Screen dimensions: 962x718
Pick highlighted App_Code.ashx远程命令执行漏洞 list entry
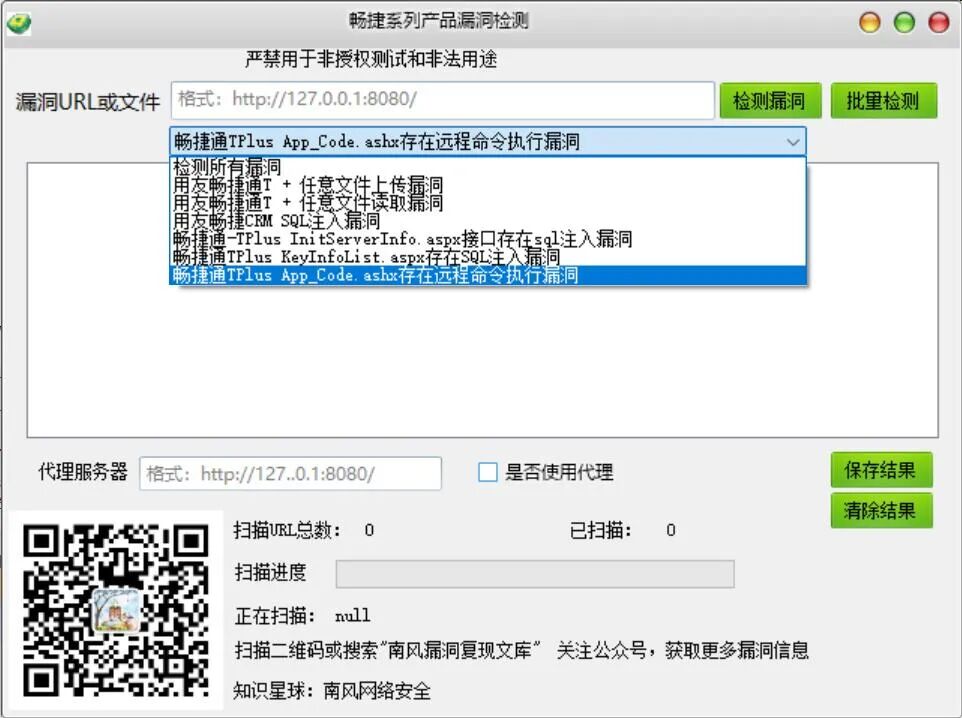click(488, 275)
